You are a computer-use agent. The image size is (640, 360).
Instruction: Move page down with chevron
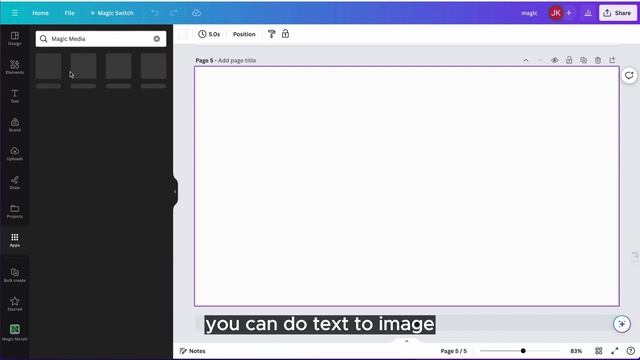tap(540, 60)
